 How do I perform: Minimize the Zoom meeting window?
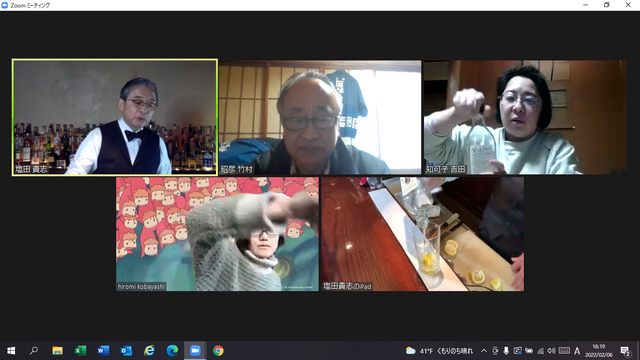586,5
